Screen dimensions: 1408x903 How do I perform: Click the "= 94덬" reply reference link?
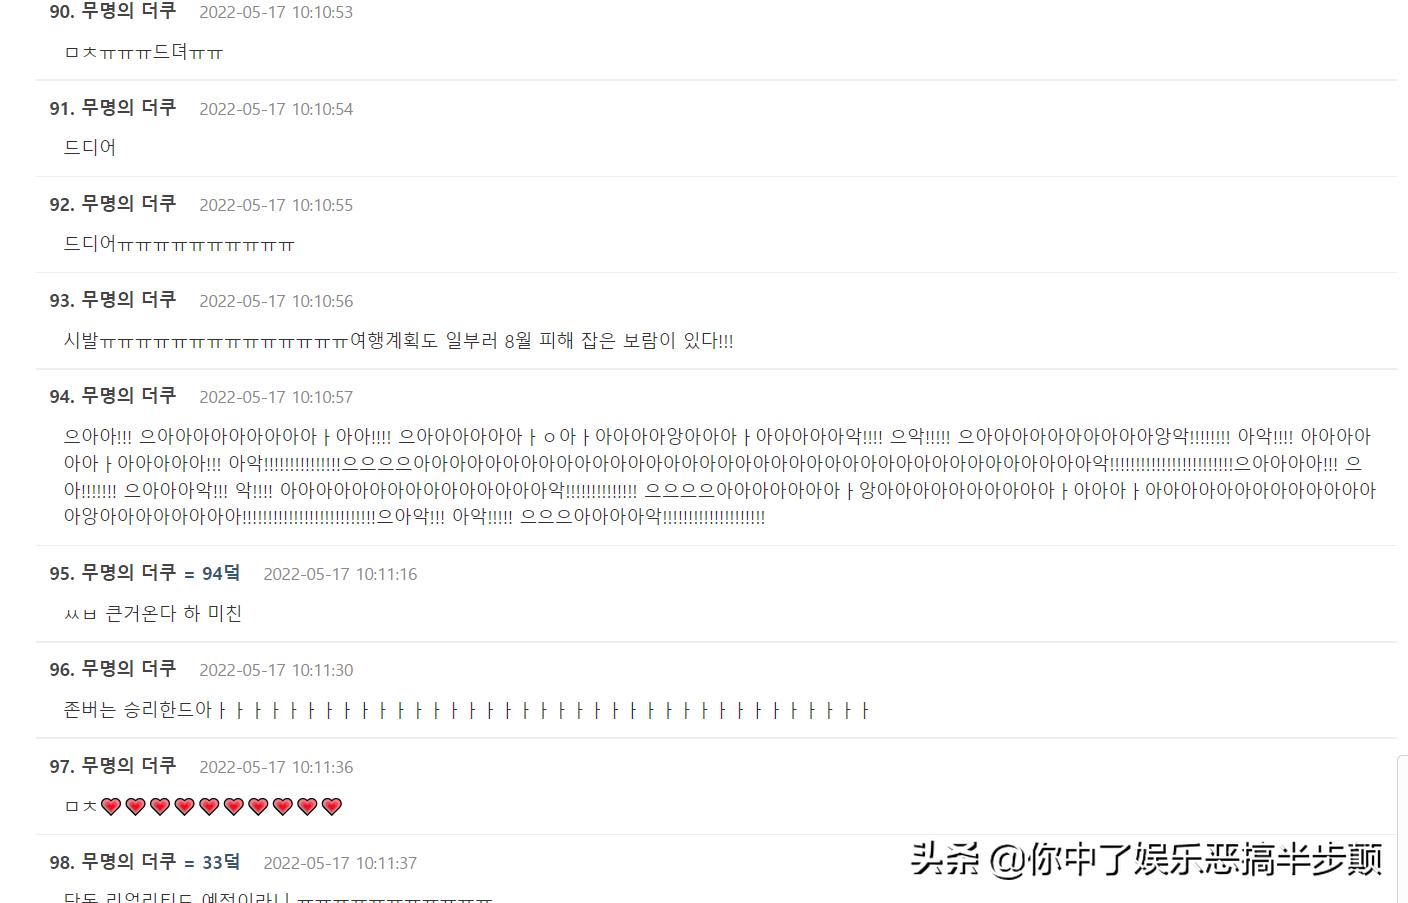click(212, 573)
